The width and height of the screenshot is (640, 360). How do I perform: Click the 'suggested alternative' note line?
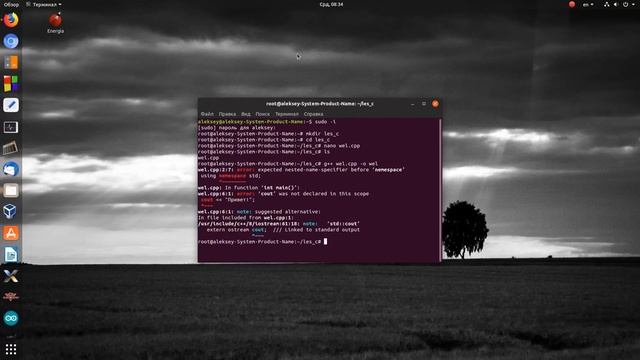click(260, 212)
